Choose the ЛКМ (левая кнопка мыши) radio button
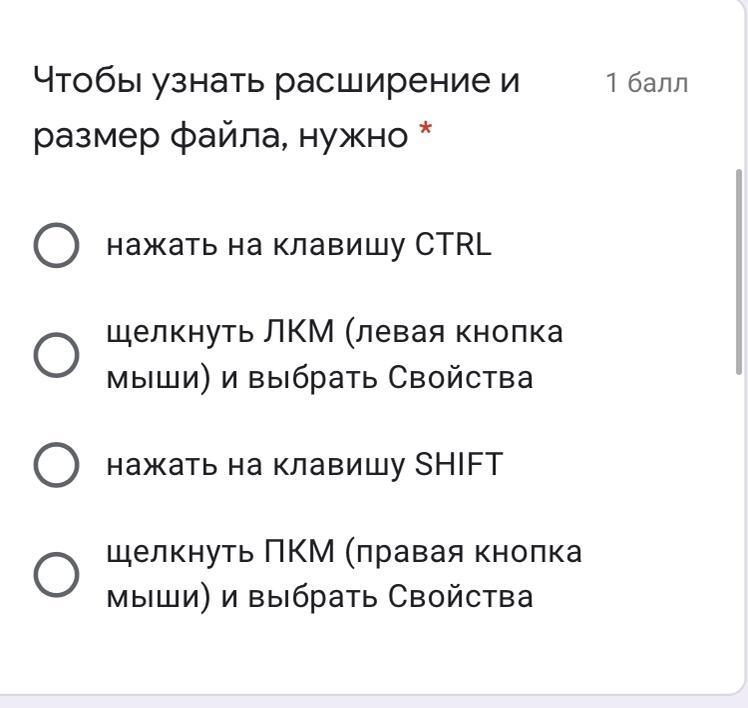The image size is (748, 708). [56, 355]
